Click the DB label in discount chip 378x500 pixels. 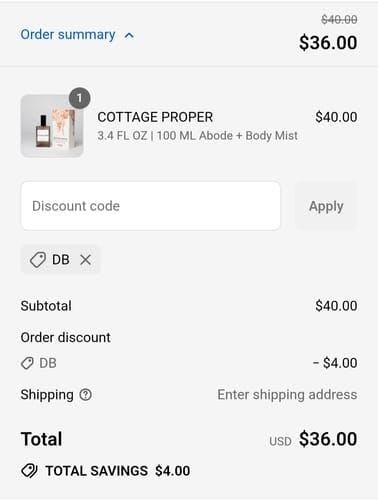pyautogui.click(x=61, y=259)
